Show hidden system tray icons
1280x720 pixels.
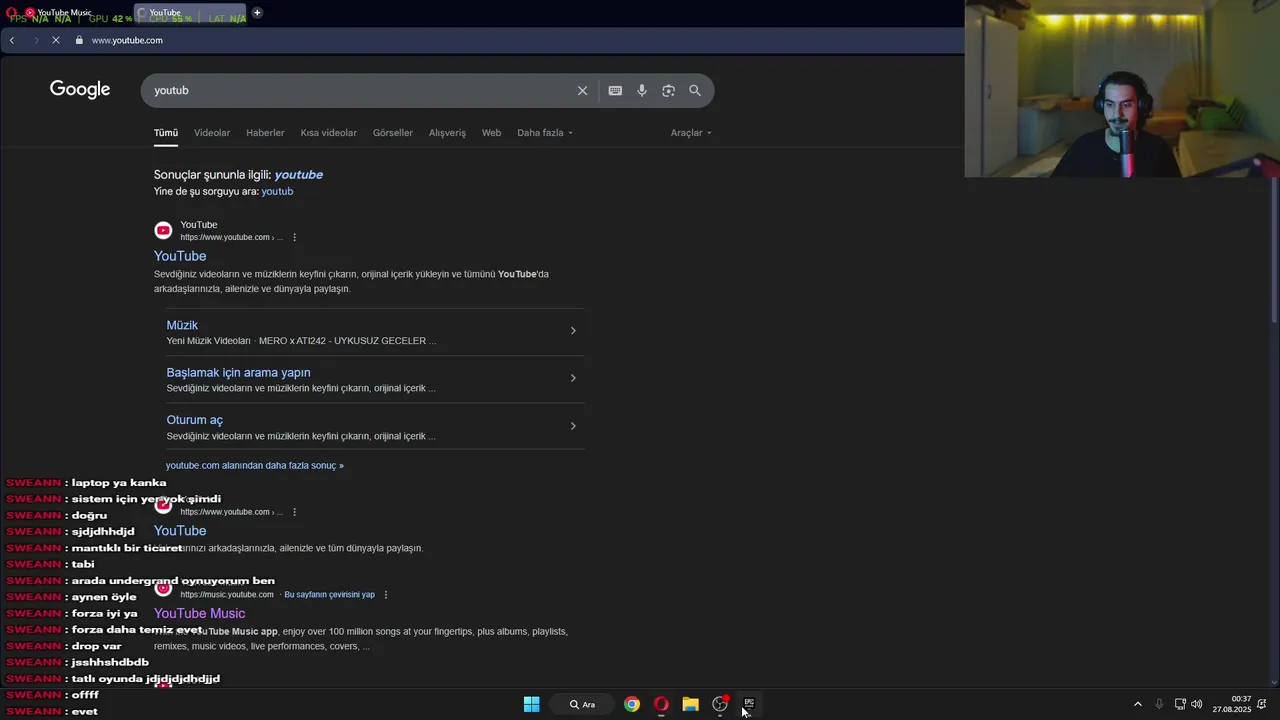tap(1137, 704)
